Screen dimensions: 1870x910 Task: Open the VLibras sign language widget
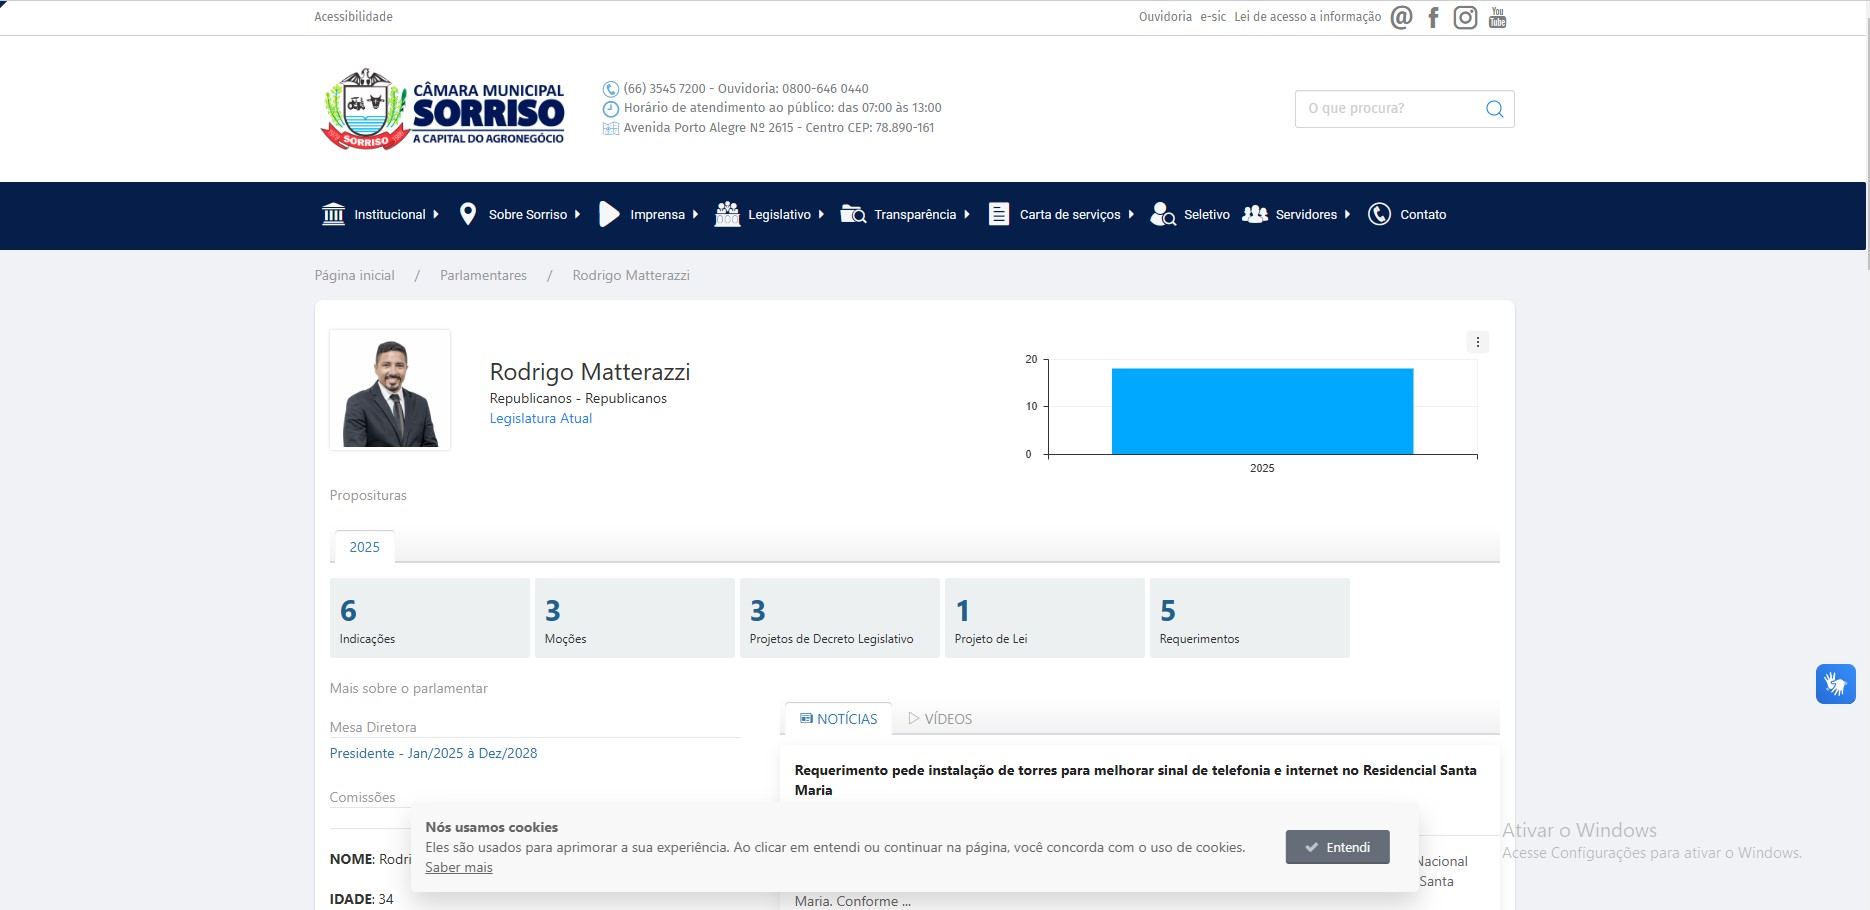point(1835,684)
